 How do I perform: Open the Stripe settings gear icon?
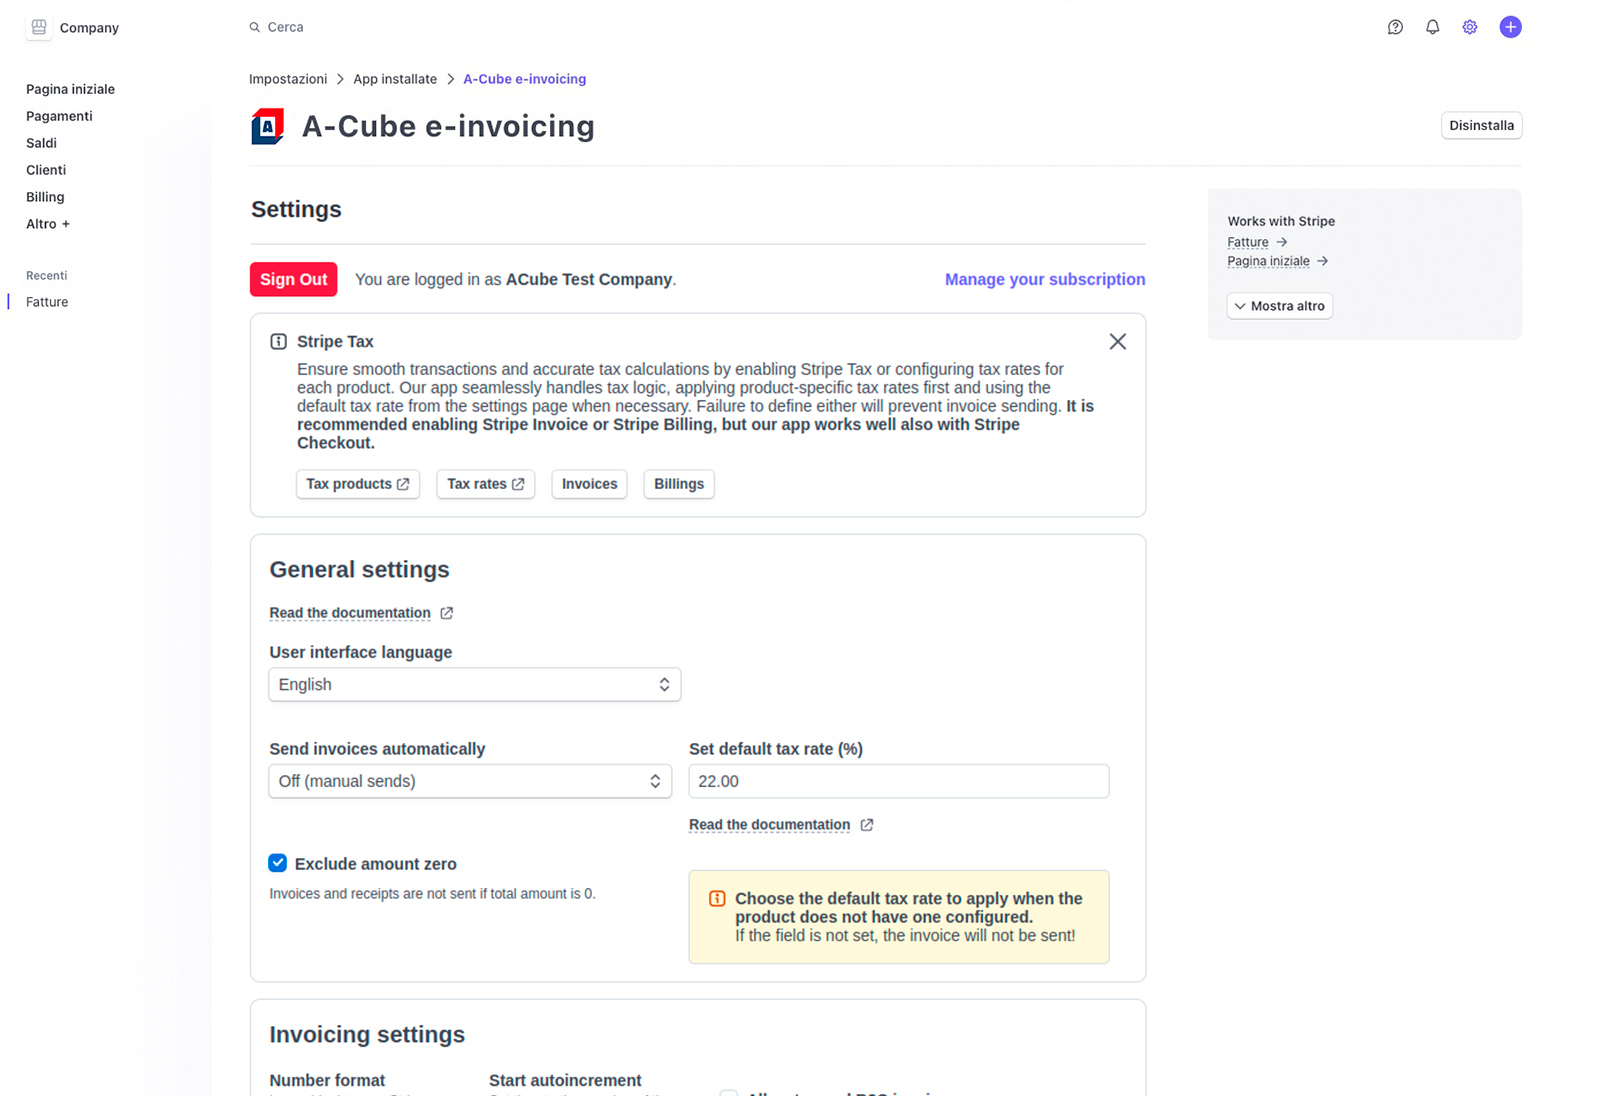[x=1470, y=27]
